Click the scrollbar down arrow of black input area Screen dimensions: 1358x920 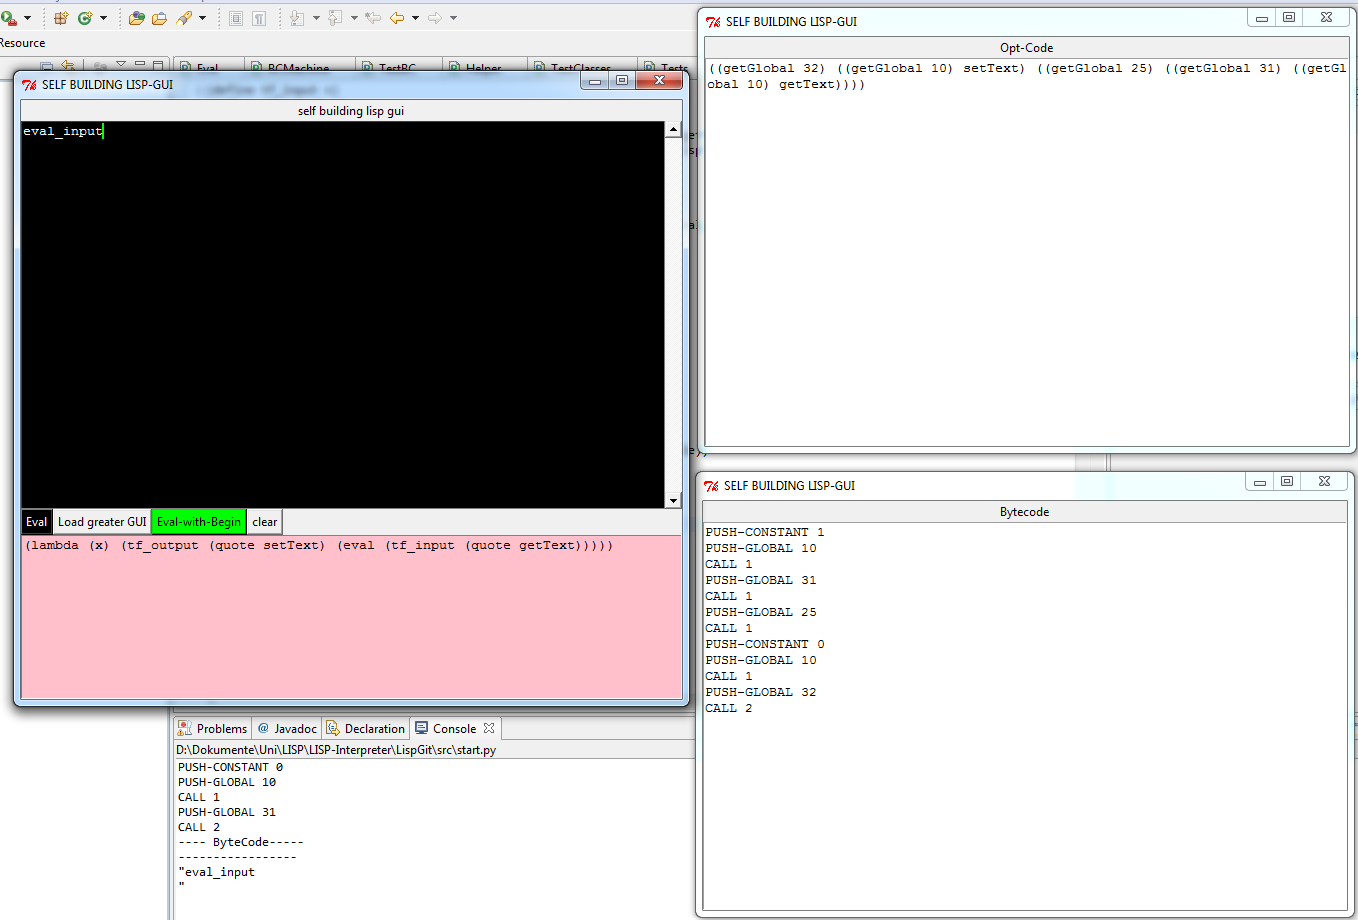[x=673, y=500]
